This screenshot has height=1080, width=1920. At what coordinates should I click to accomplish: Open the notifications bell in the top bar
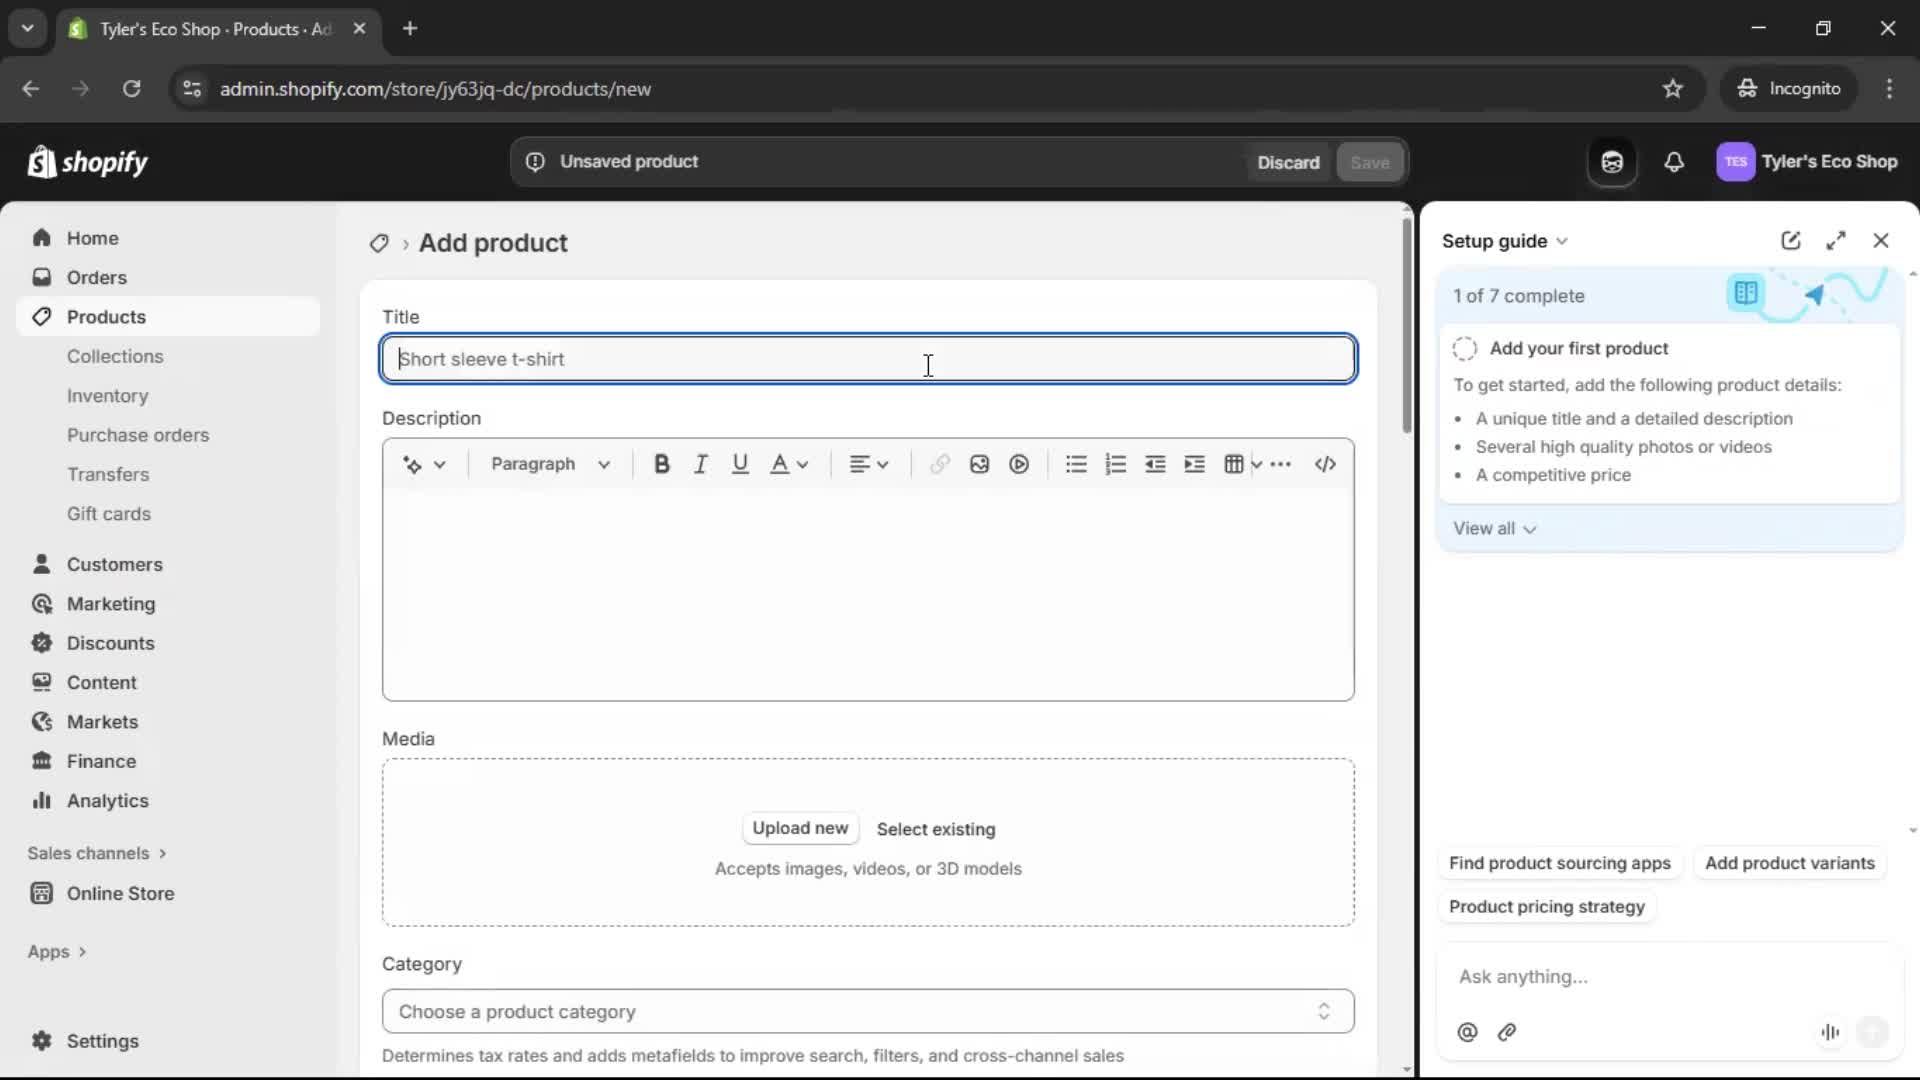coord(1675,162)
